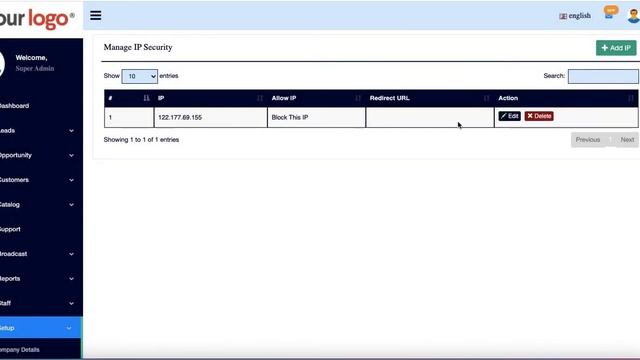This screenshot has height=360, width=640.
Task: Go to Previous page
Action: [x=588, y=140]
